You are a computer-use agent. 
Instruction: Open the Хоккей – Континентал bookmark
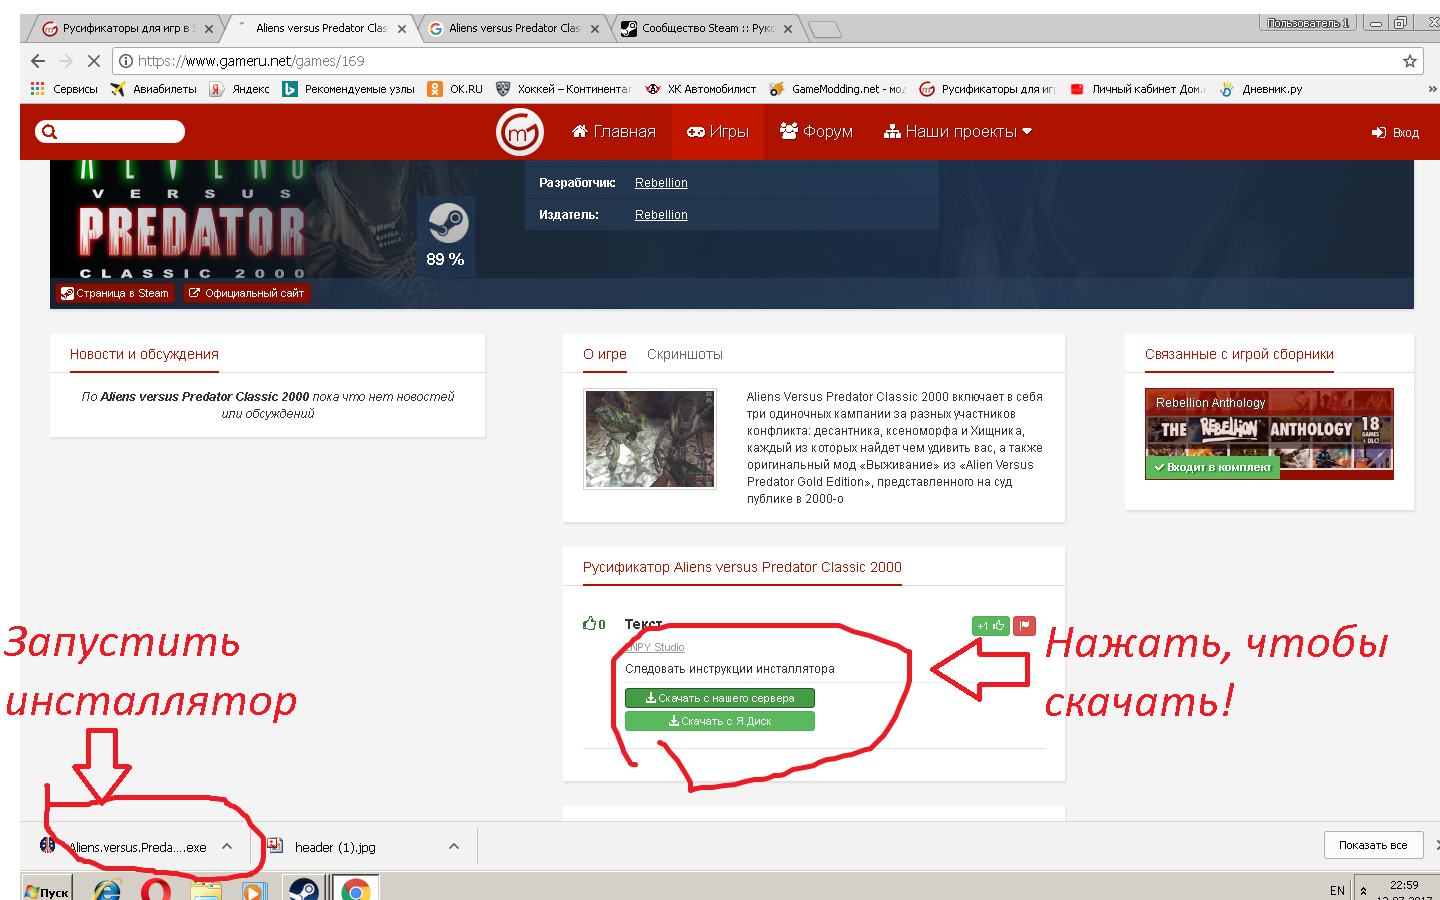point(563,89)
